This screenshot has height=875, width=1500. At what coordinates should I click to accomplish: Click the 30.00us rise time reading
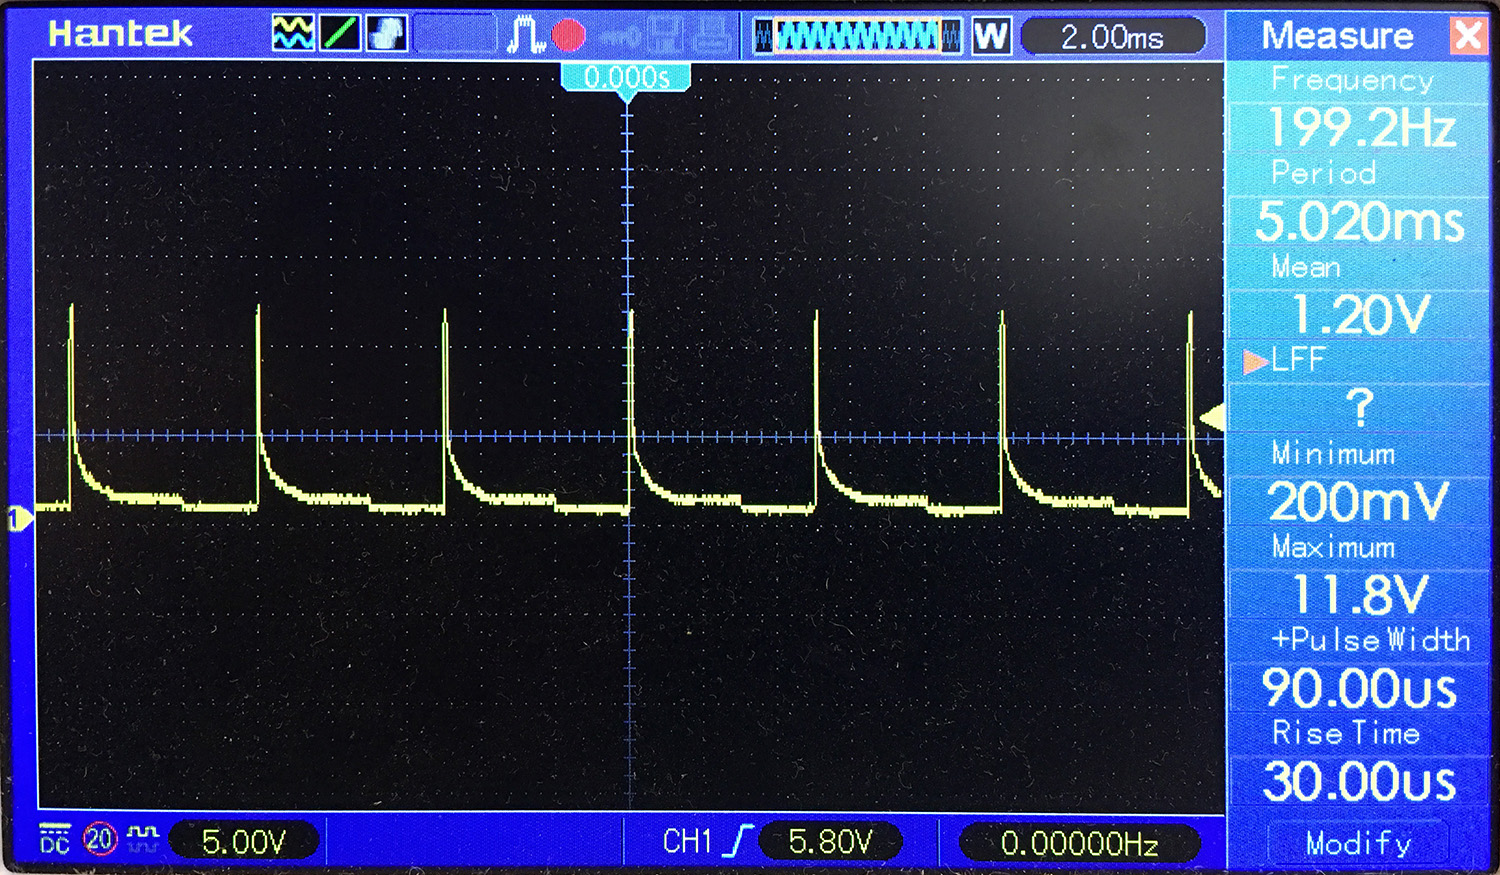pyautogui.click(x=1360, y=781)
